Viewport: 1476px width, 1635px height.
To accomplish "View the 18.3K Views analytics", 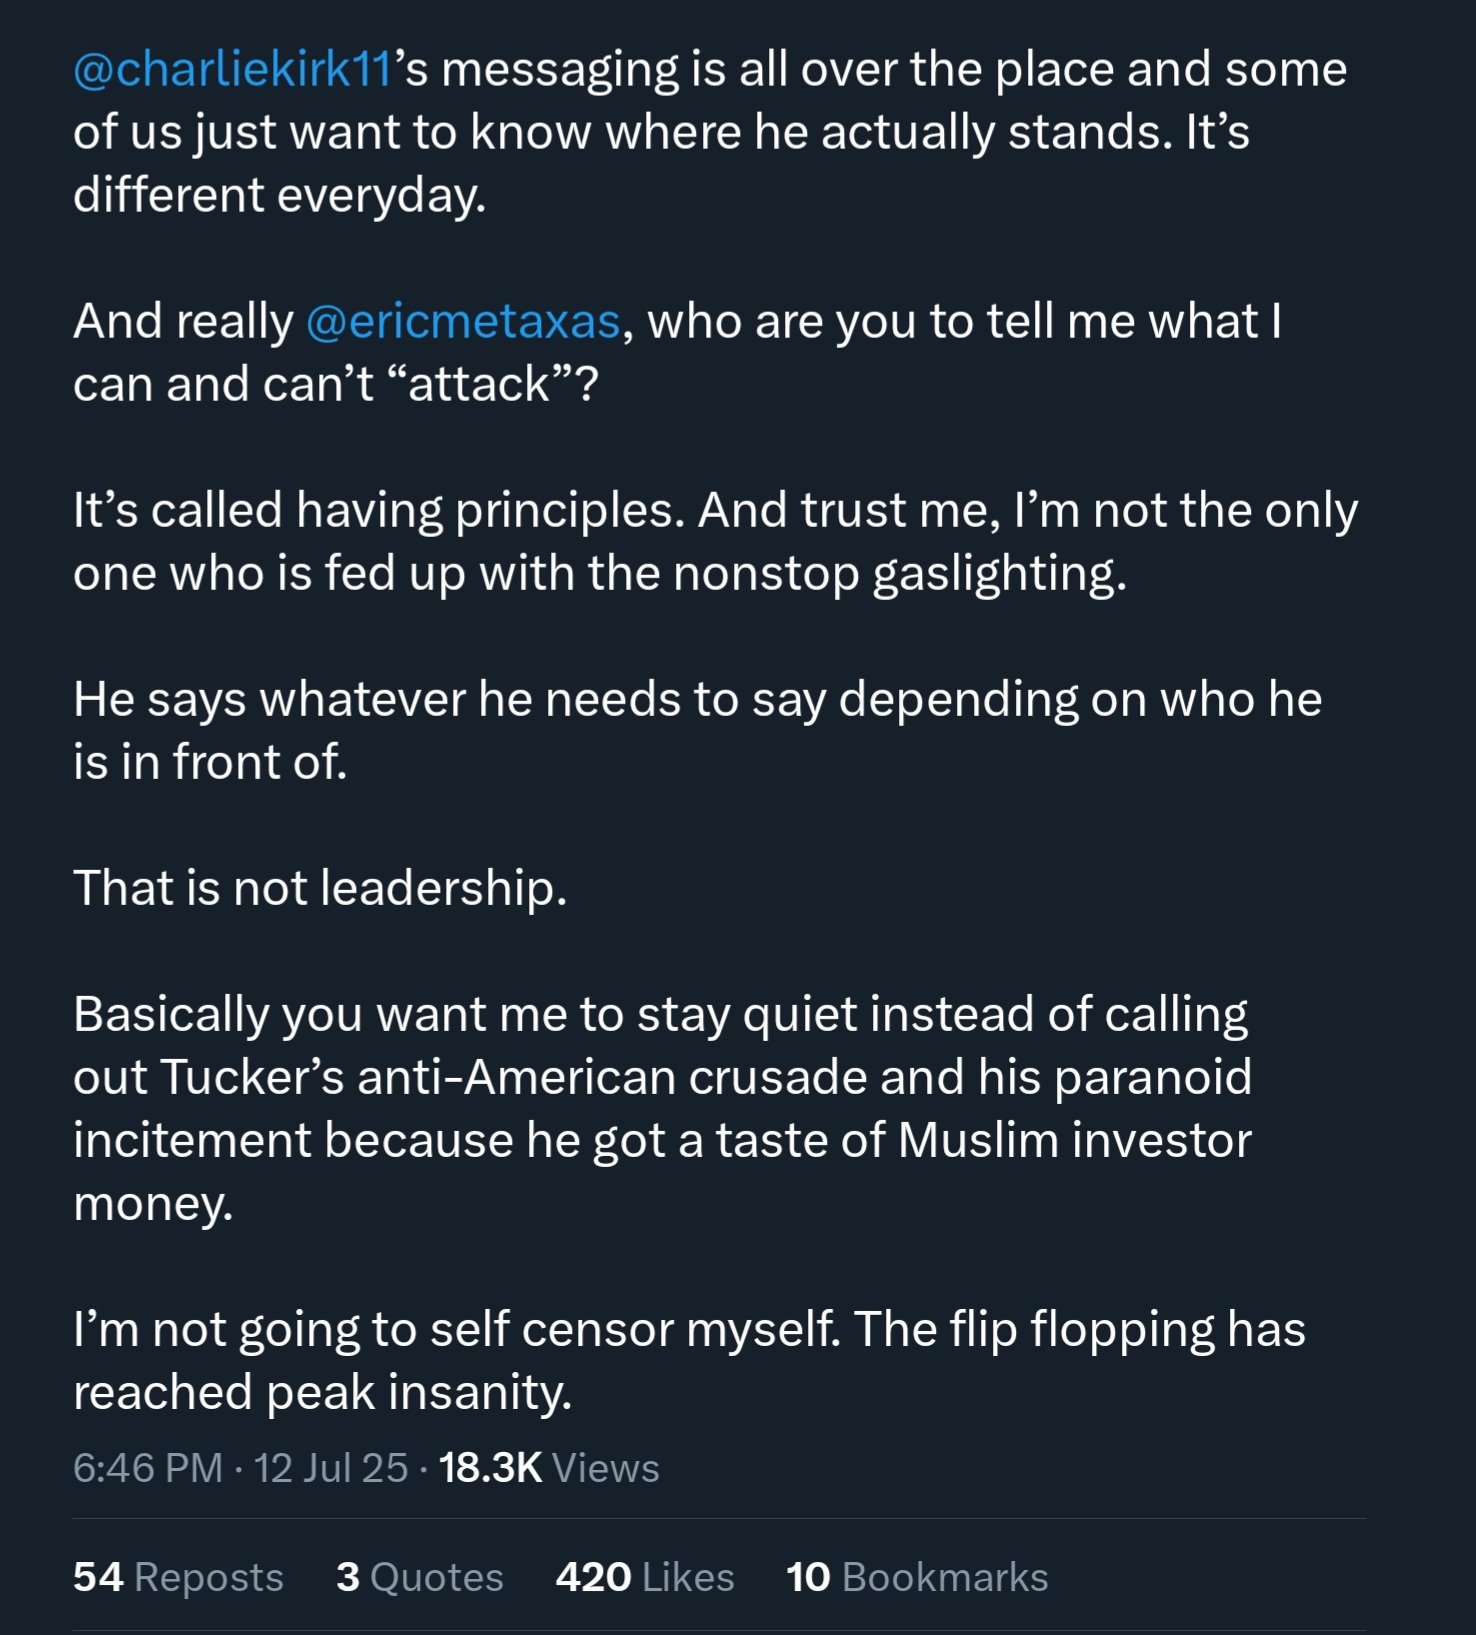I will point(549,1468).
